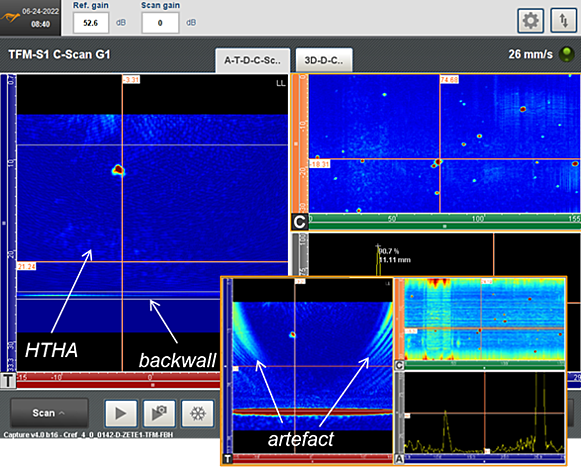
Task: Click the red horizontal T-view ruler handle
Action: tap(153, 385)
